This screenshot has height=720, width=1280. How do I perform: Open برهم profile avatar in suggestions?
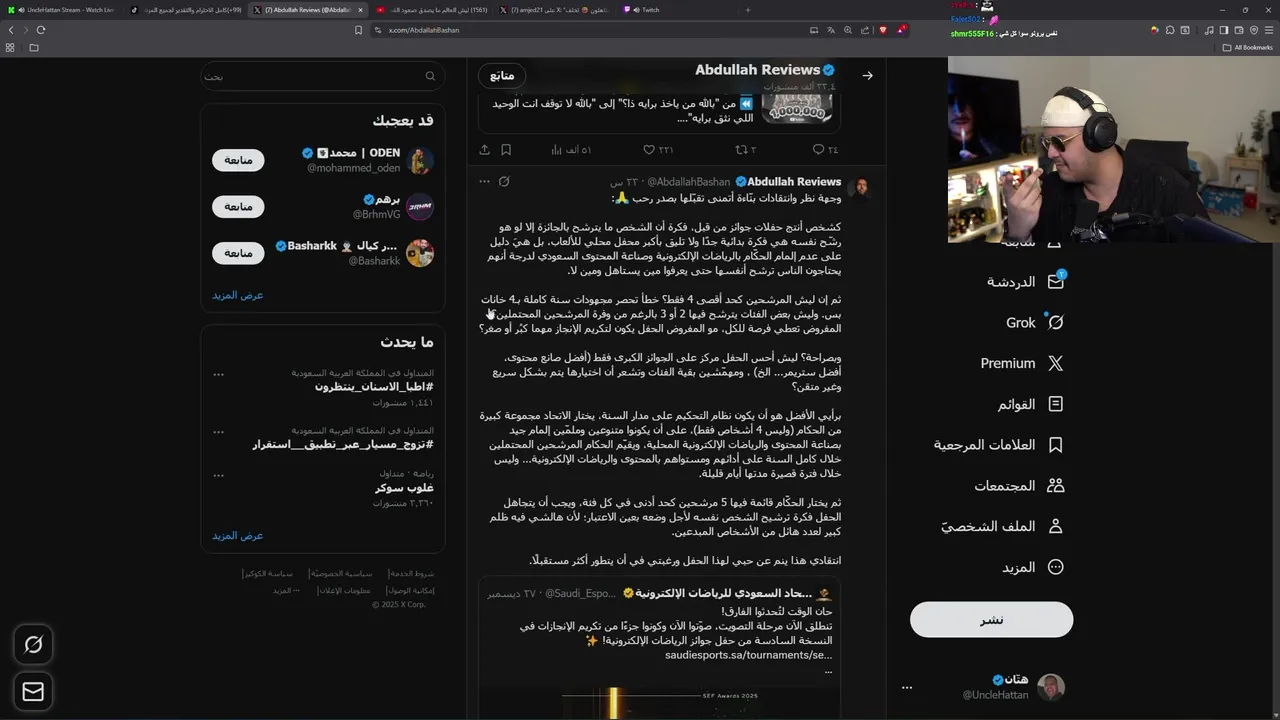coord(420,206)
